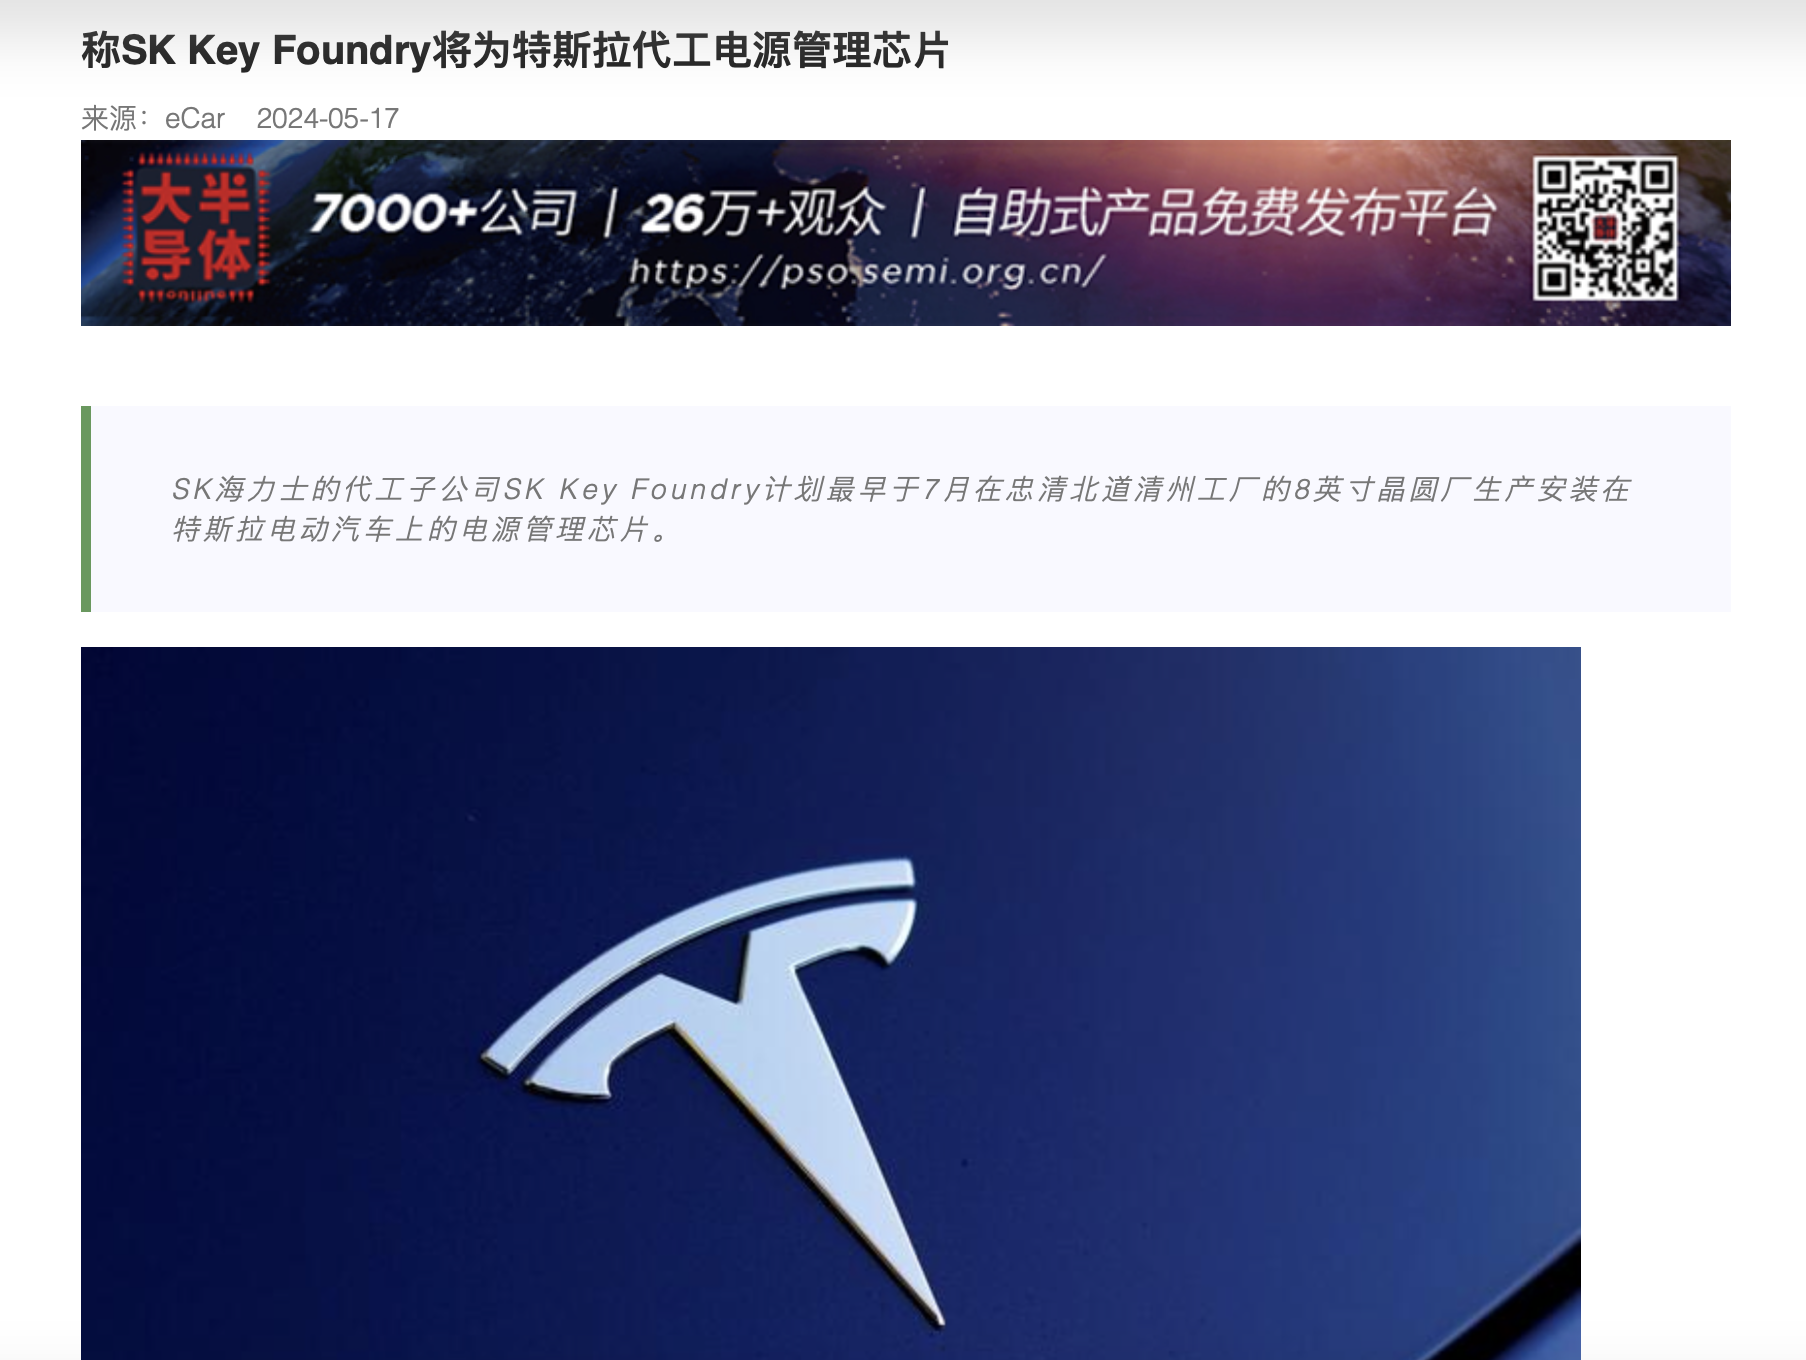Click the 7000+公司 text in the banner

click(443, 213)
